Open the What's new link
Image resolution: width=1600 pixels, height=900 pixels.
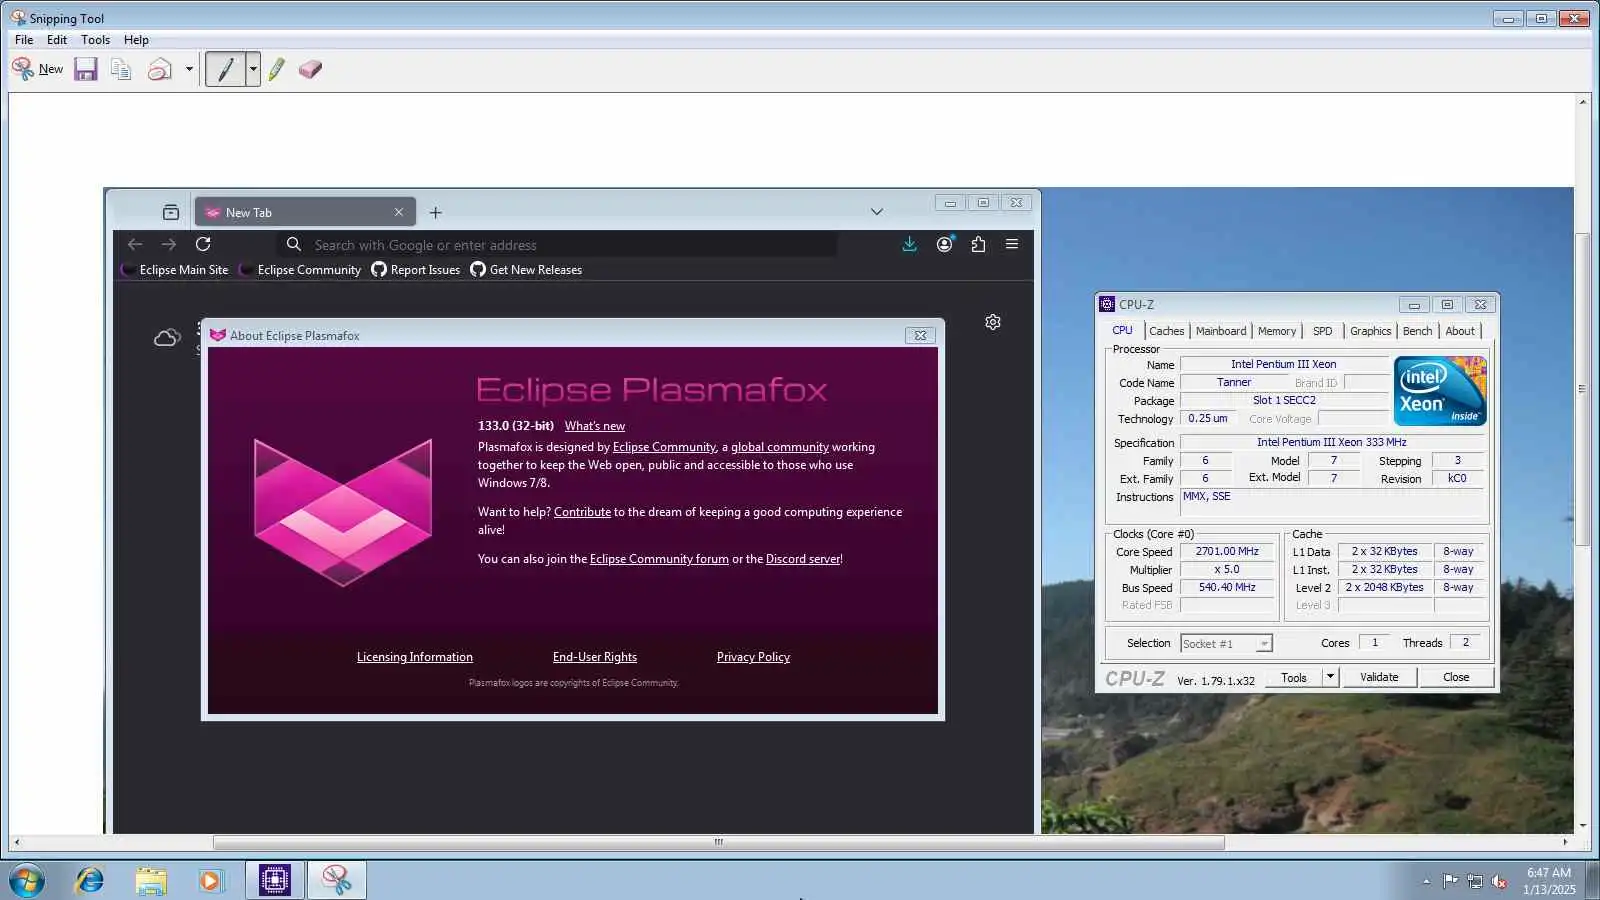[x=595, y=426]
